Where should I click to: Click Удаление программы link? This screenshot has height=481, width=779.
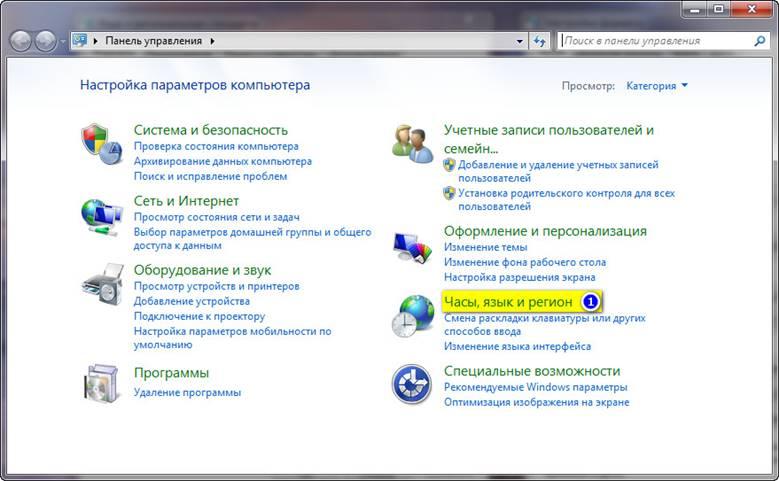187,392
